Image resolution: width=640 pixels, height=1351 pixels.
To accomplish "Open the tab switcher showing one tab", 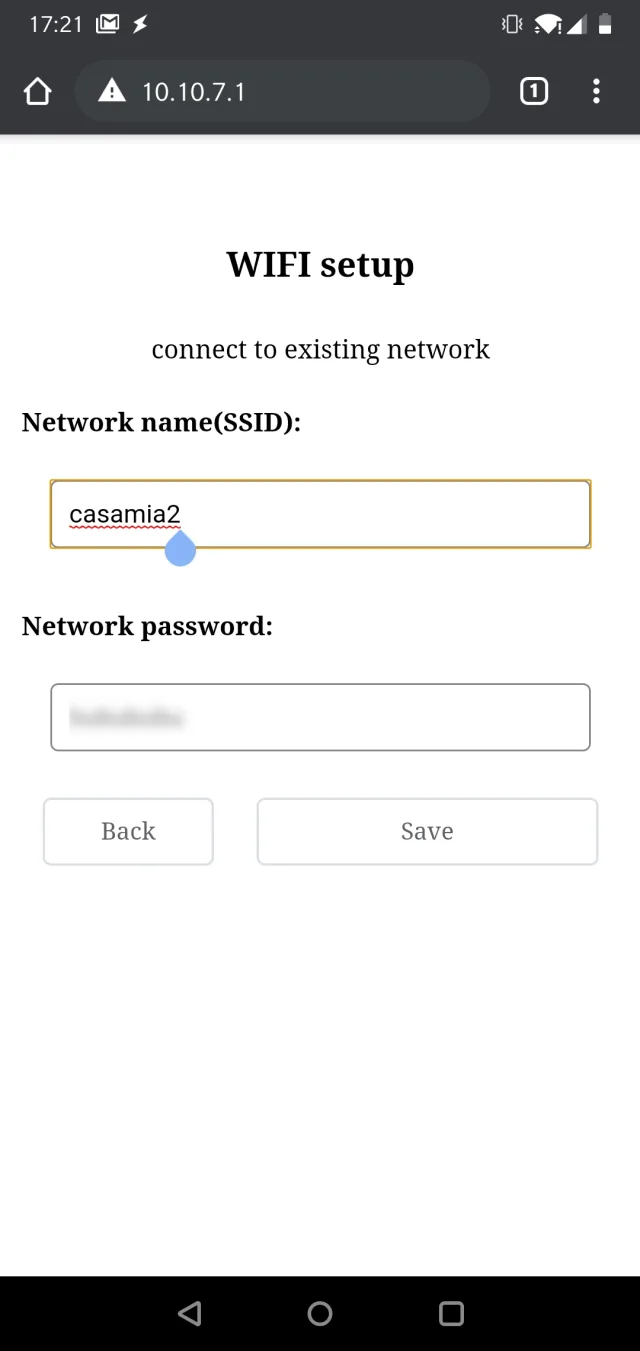I will pyautogui.click(x=533, y=91).
